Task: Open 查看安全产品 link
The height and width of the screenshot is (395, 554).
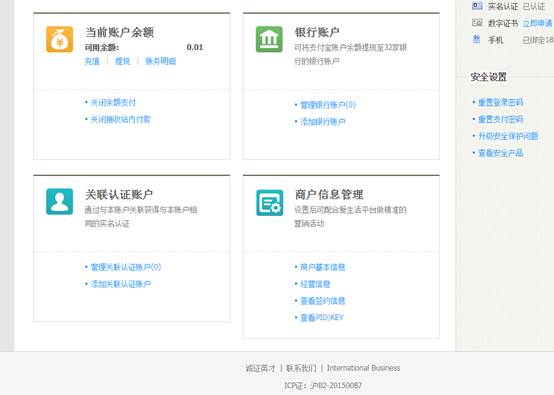Action: coord(500,153)
